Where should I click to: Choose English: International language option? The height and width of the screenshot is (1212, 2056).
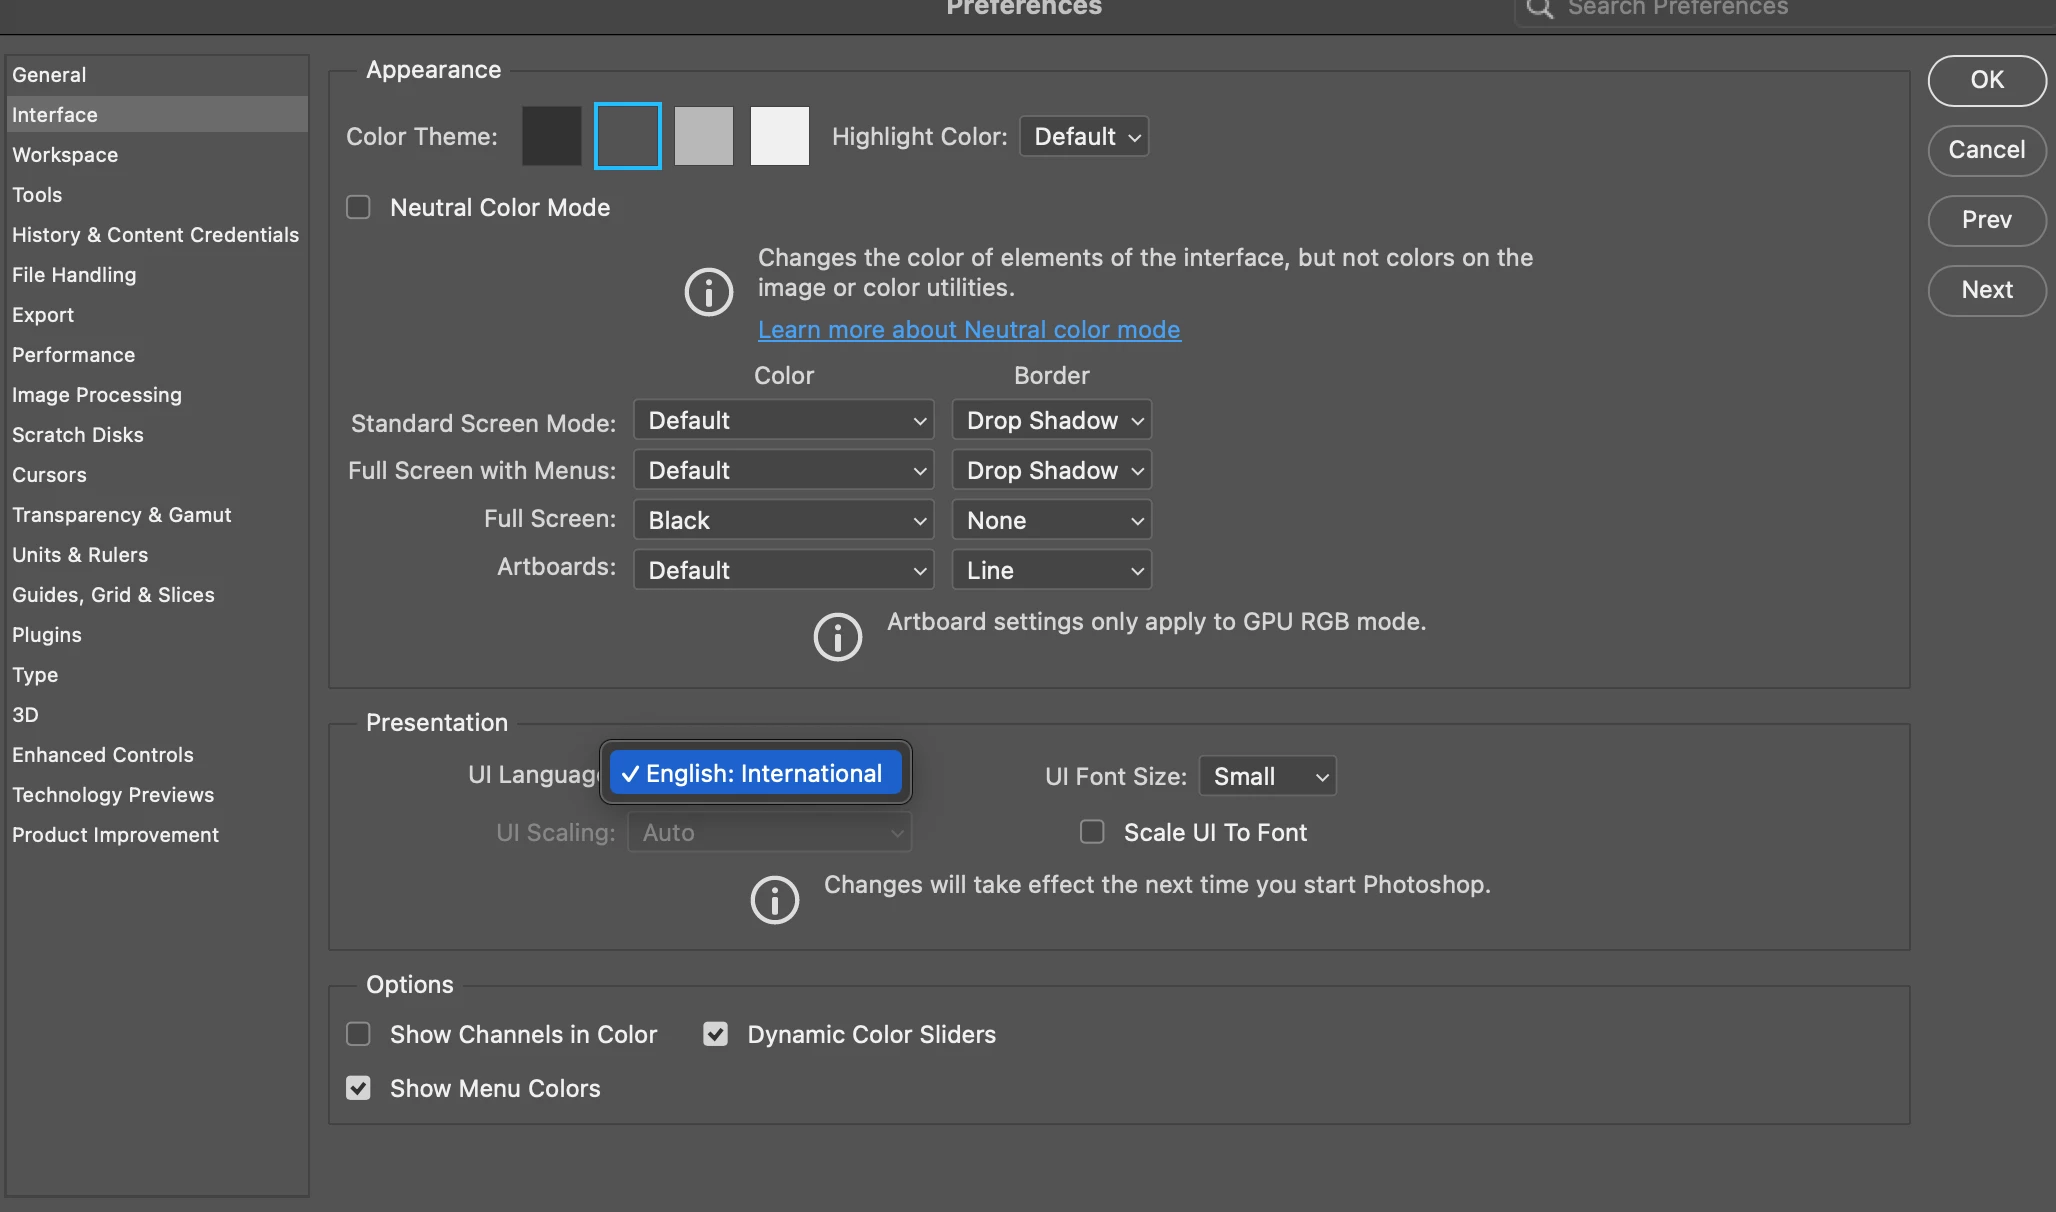[x=756, y=773]
